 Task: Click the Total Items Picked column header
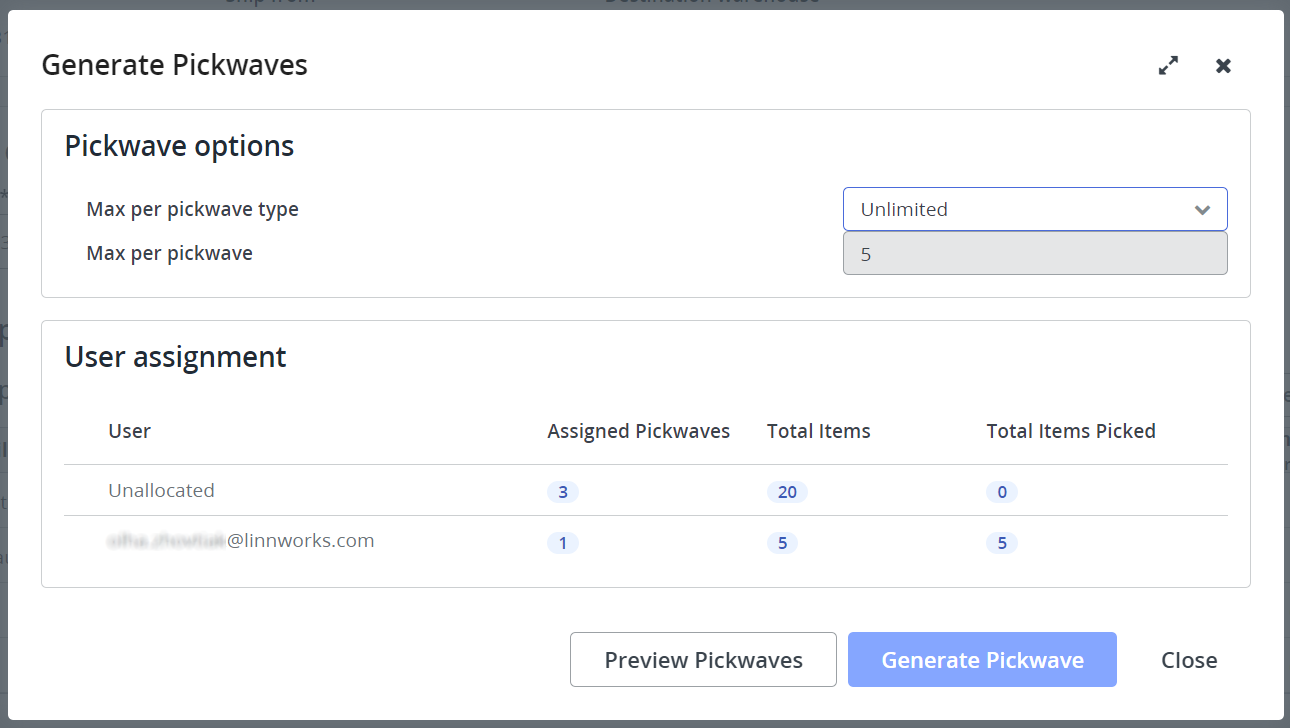click(x=1070, y=431)
